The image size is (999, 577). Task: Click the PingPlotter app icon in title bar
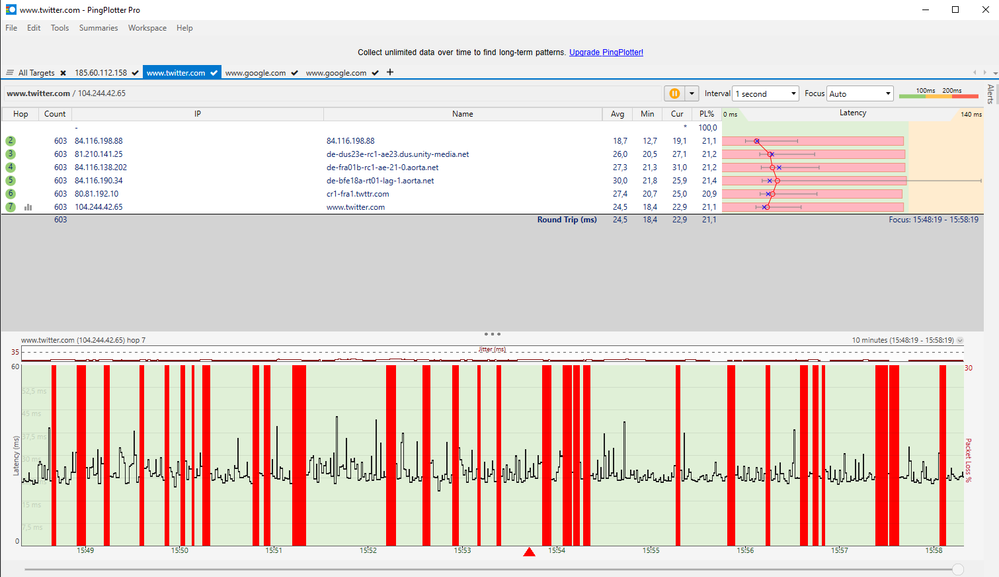point(11,10)
